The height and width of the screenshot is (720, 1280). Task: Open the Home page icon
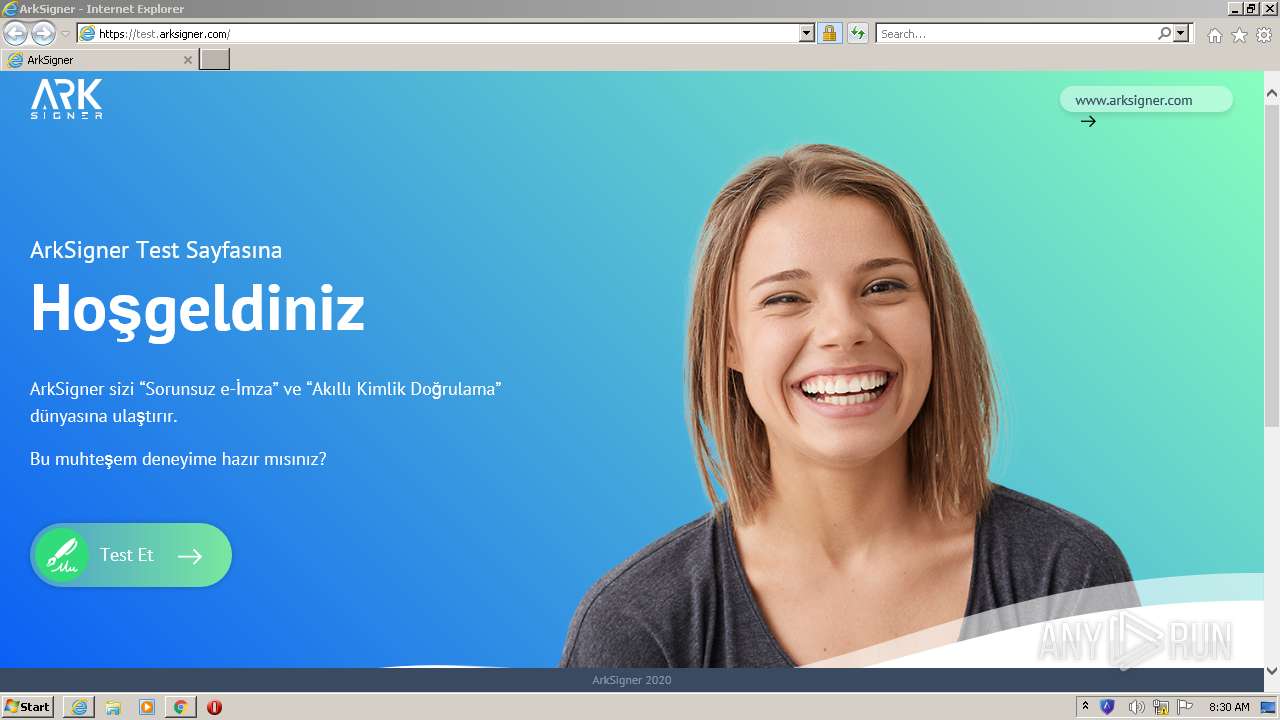coord(1214,35)
